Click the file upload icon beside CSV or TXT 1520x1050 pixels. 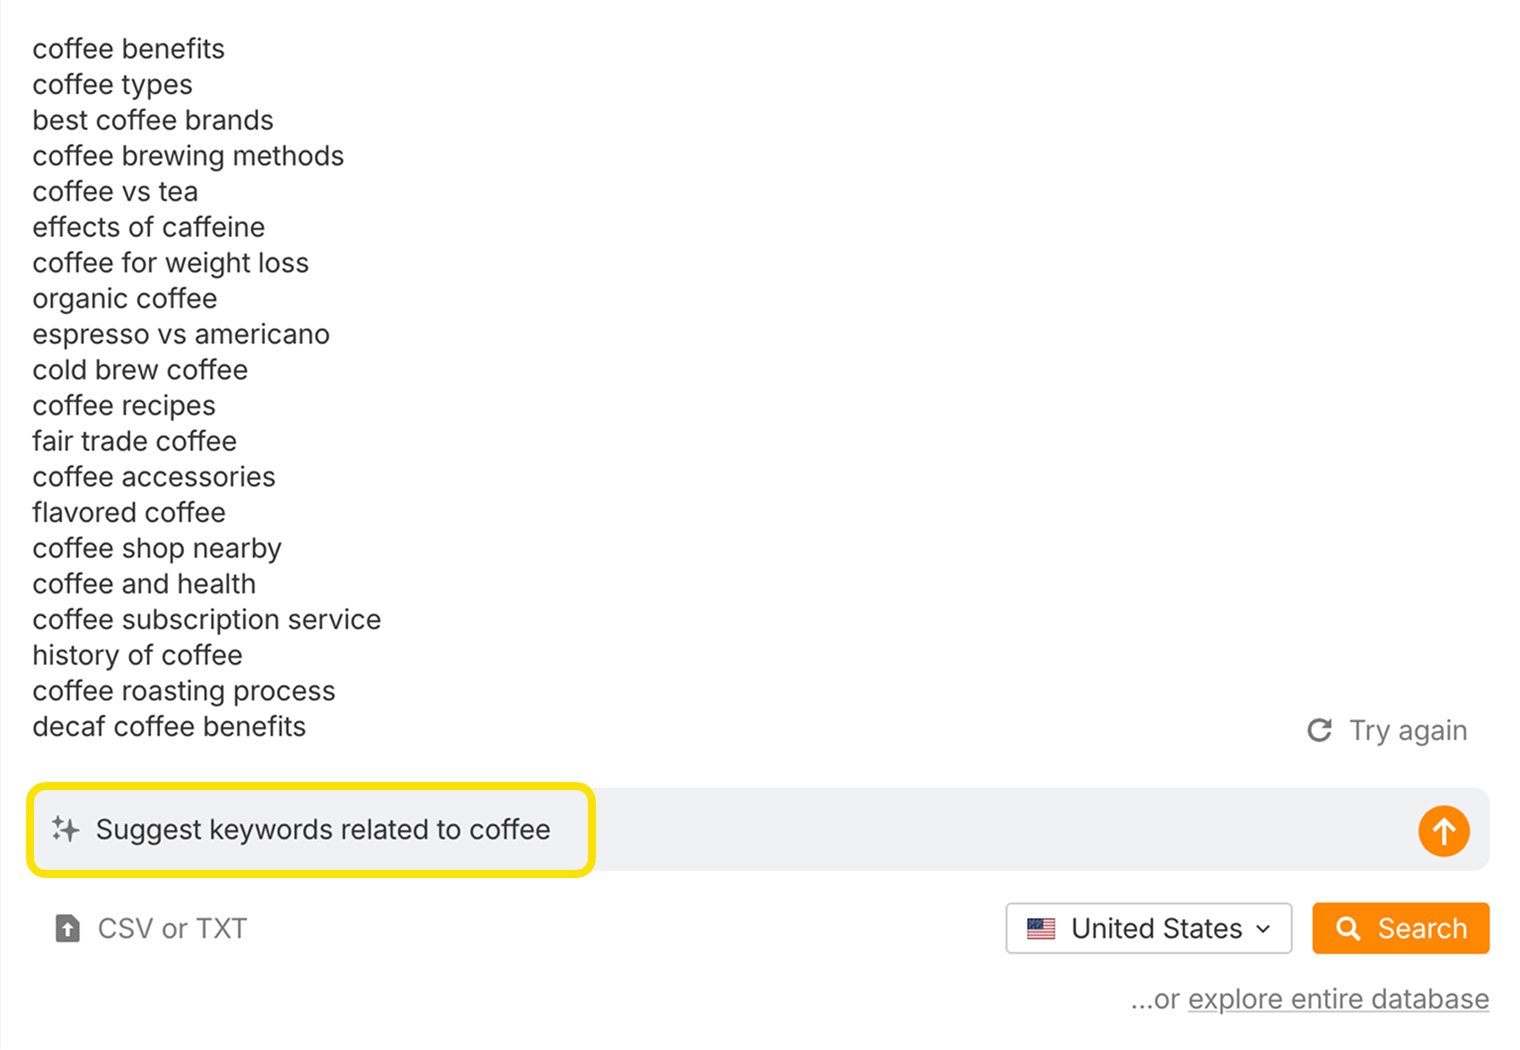[66, 928]
